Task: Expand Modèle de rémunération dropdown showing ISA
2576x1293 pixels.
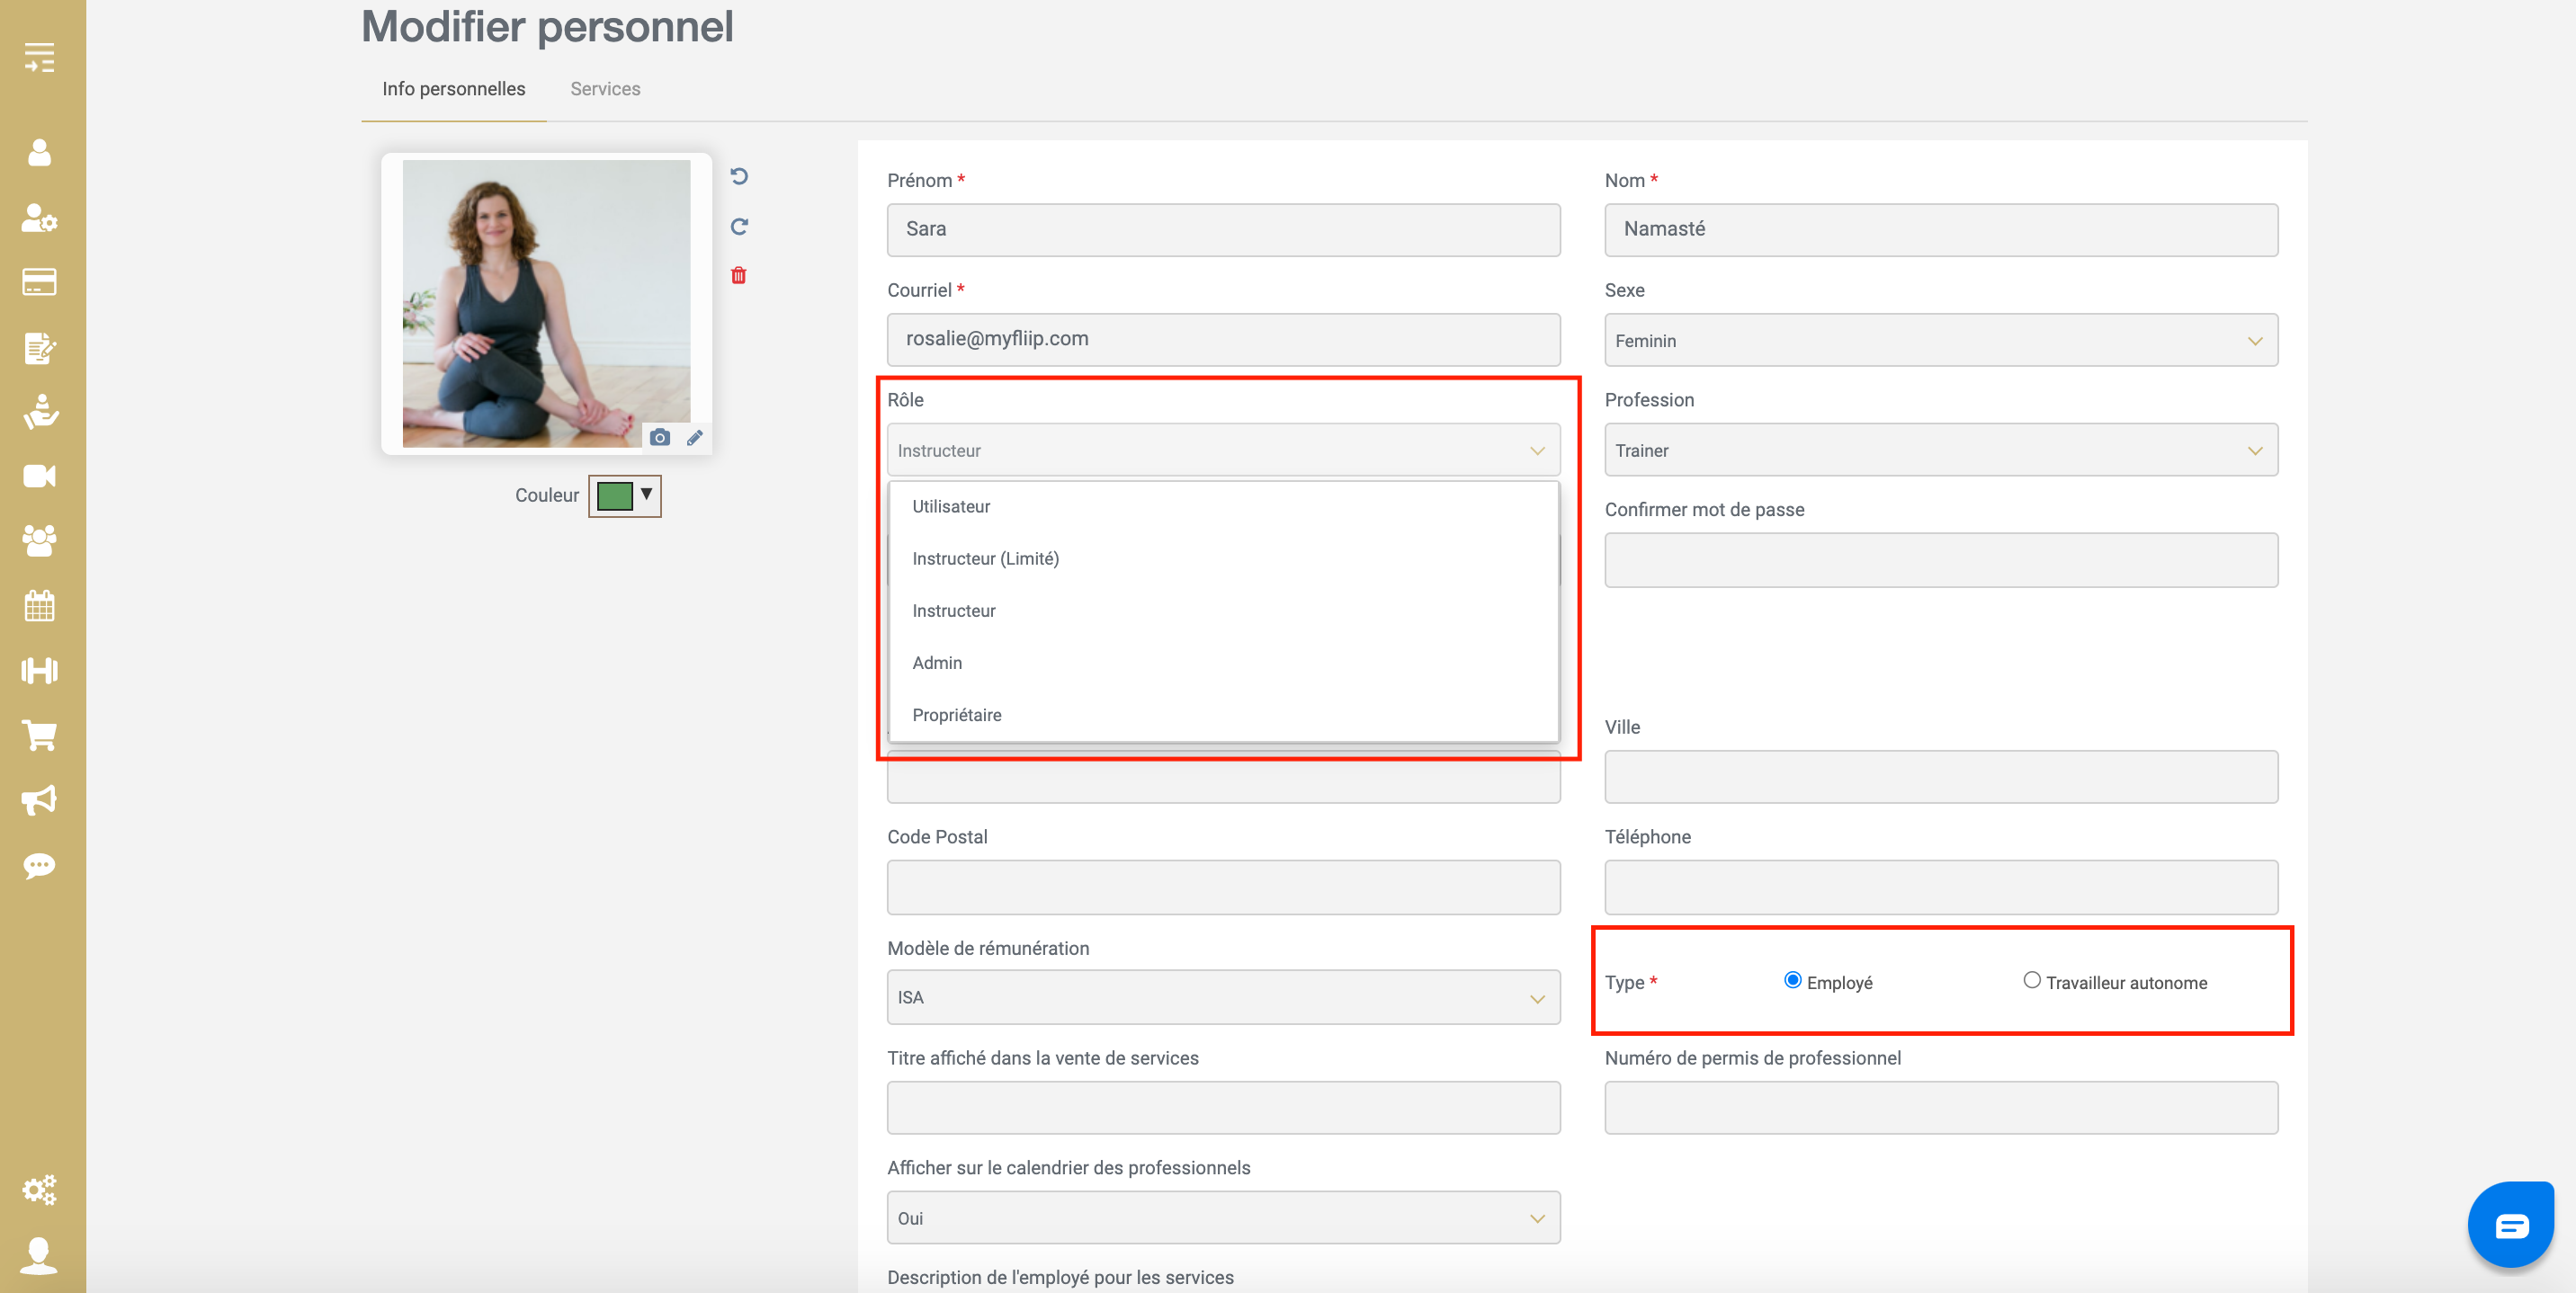Action: click(x=1222, y=997)
